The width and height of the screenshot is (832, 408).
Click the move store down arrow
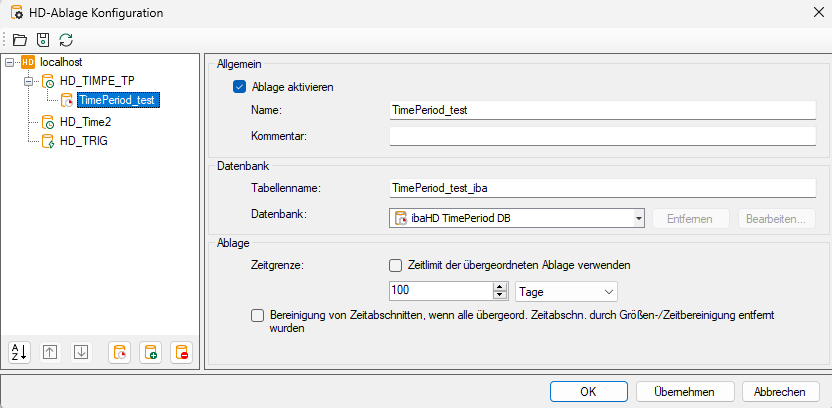(x=82, y=352)
